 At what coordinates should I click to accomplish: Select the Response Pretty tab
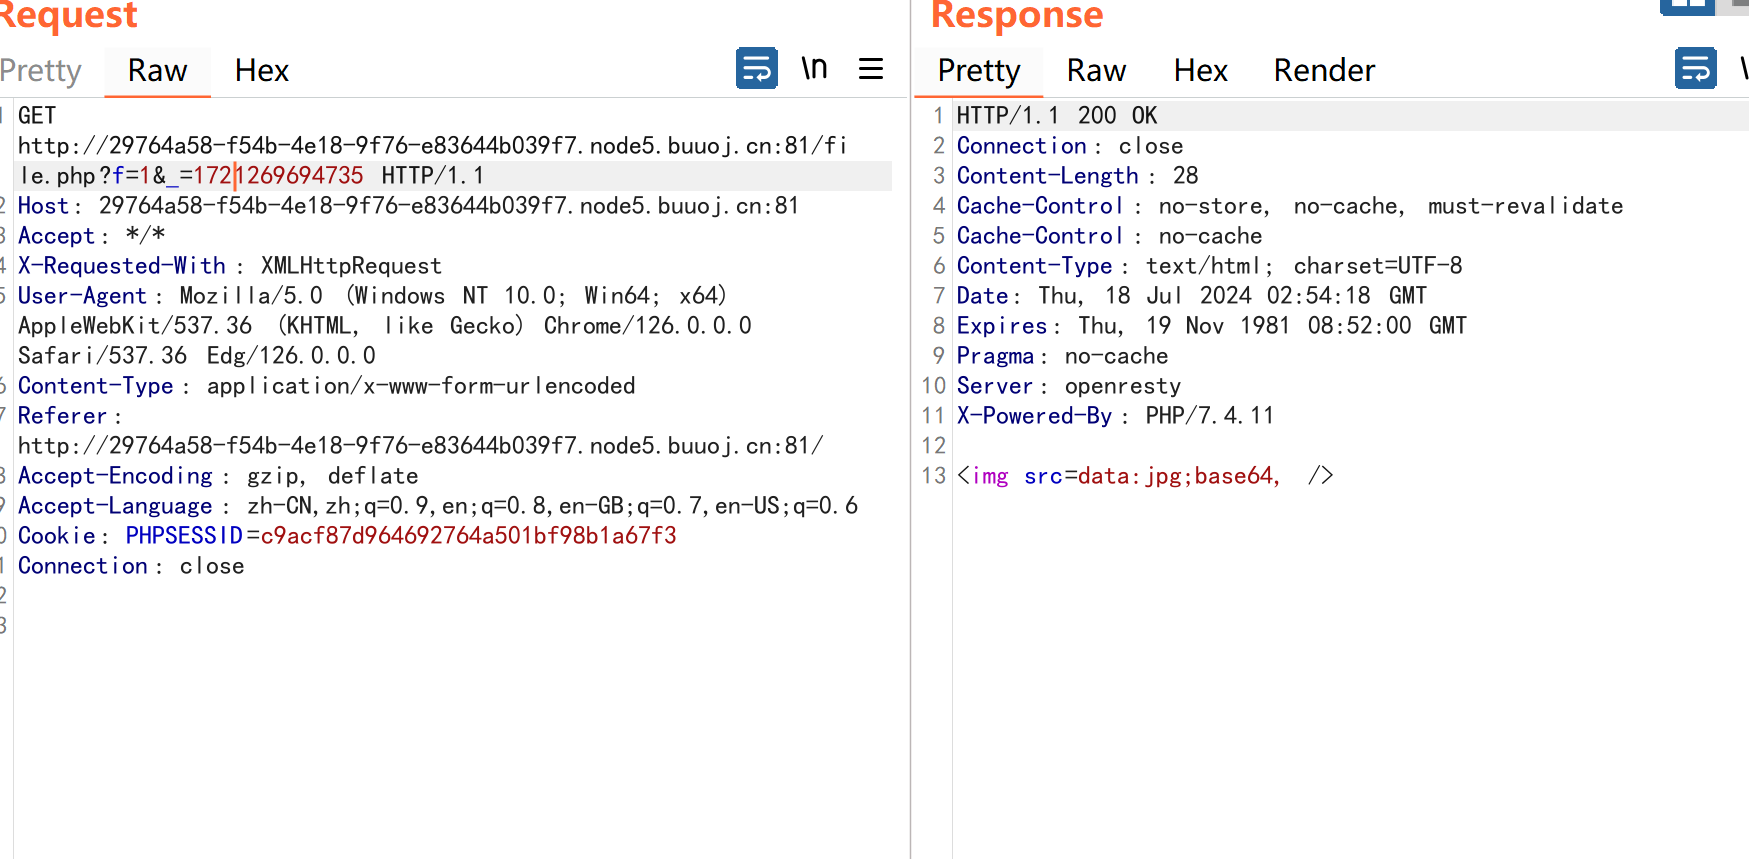(979, 70)
